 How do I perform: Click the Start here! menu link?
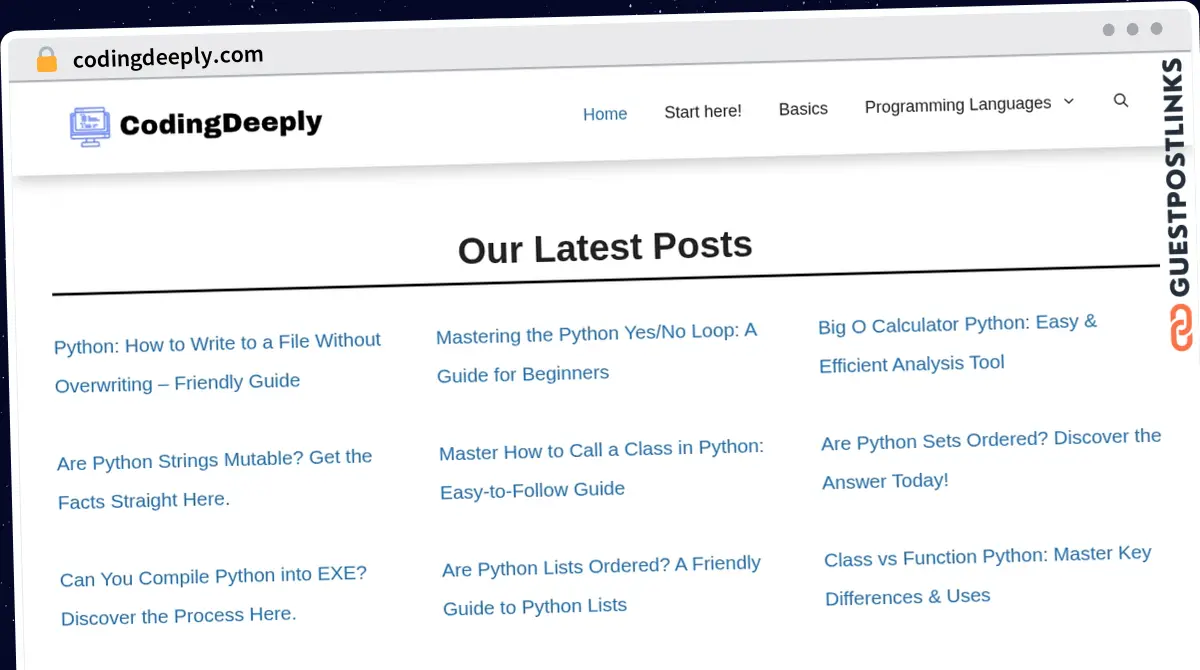(703, 111)
